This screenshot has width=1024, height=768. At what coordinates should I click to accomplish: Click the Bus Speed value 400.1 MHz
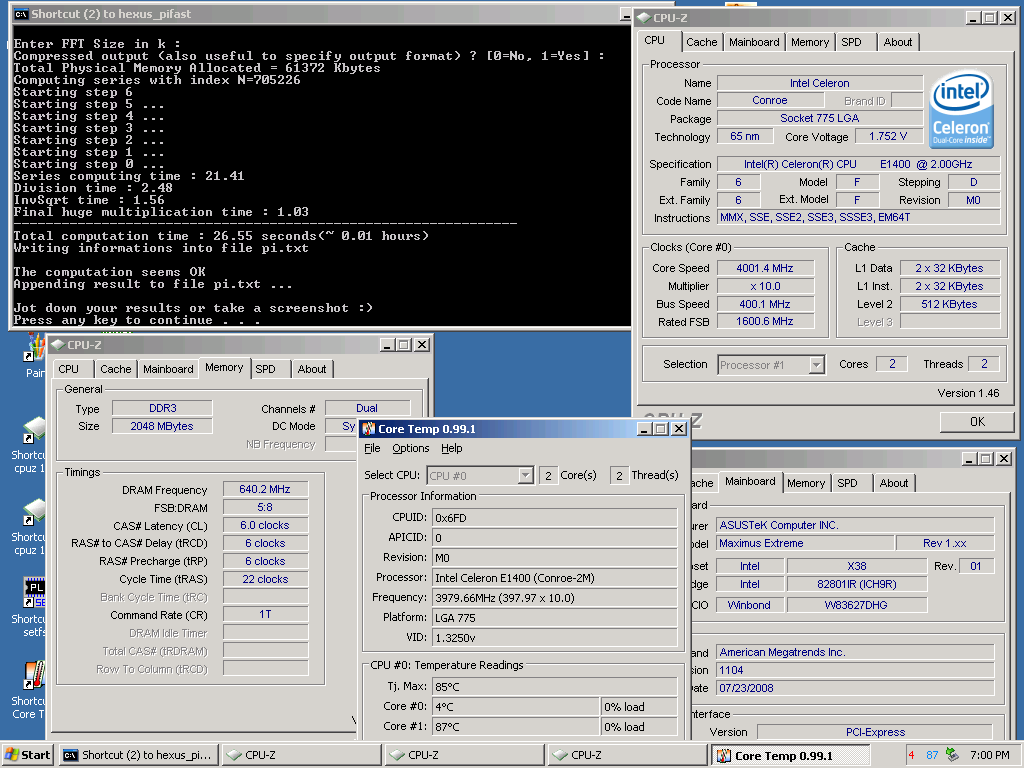coord(765,304)
